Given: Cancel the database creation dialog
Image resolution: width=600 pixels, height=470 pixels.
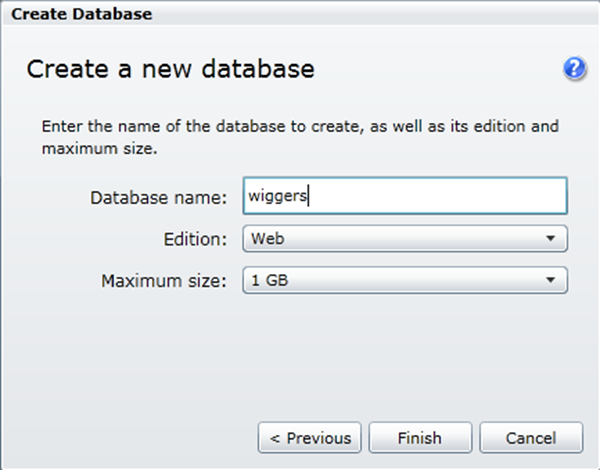Looking at the screenshot, I should pos(531,438).
